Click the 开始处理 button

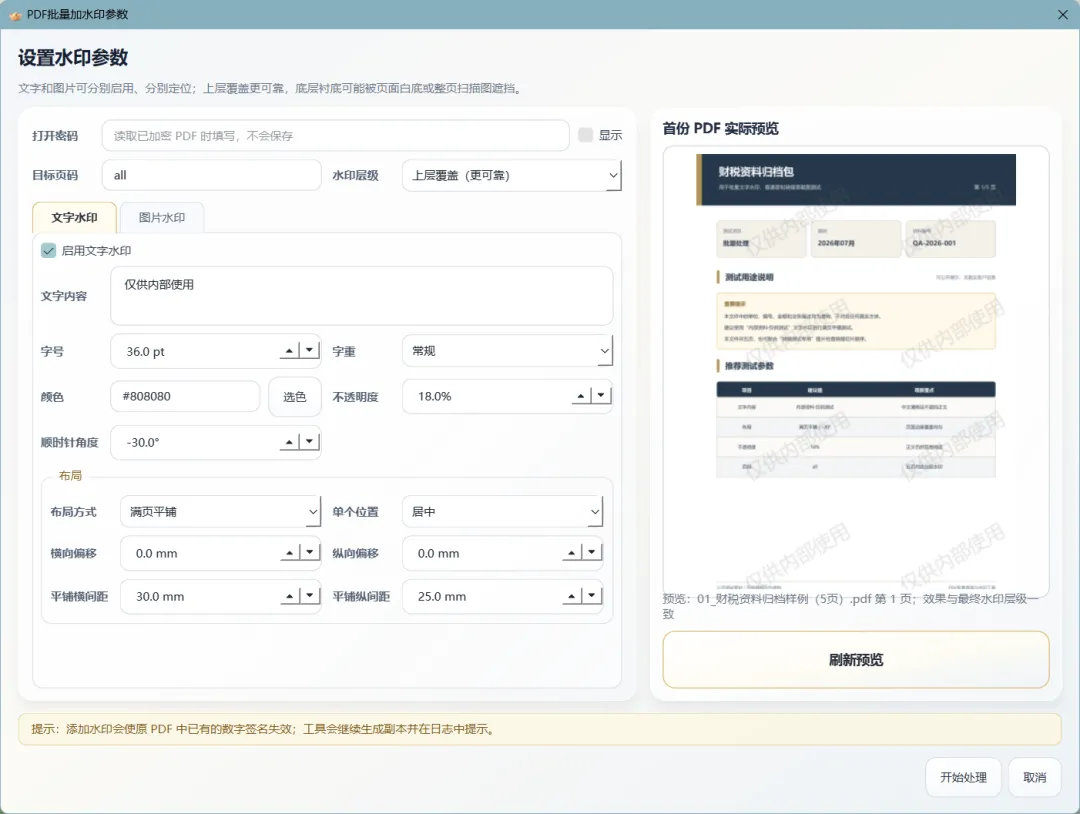963,778
